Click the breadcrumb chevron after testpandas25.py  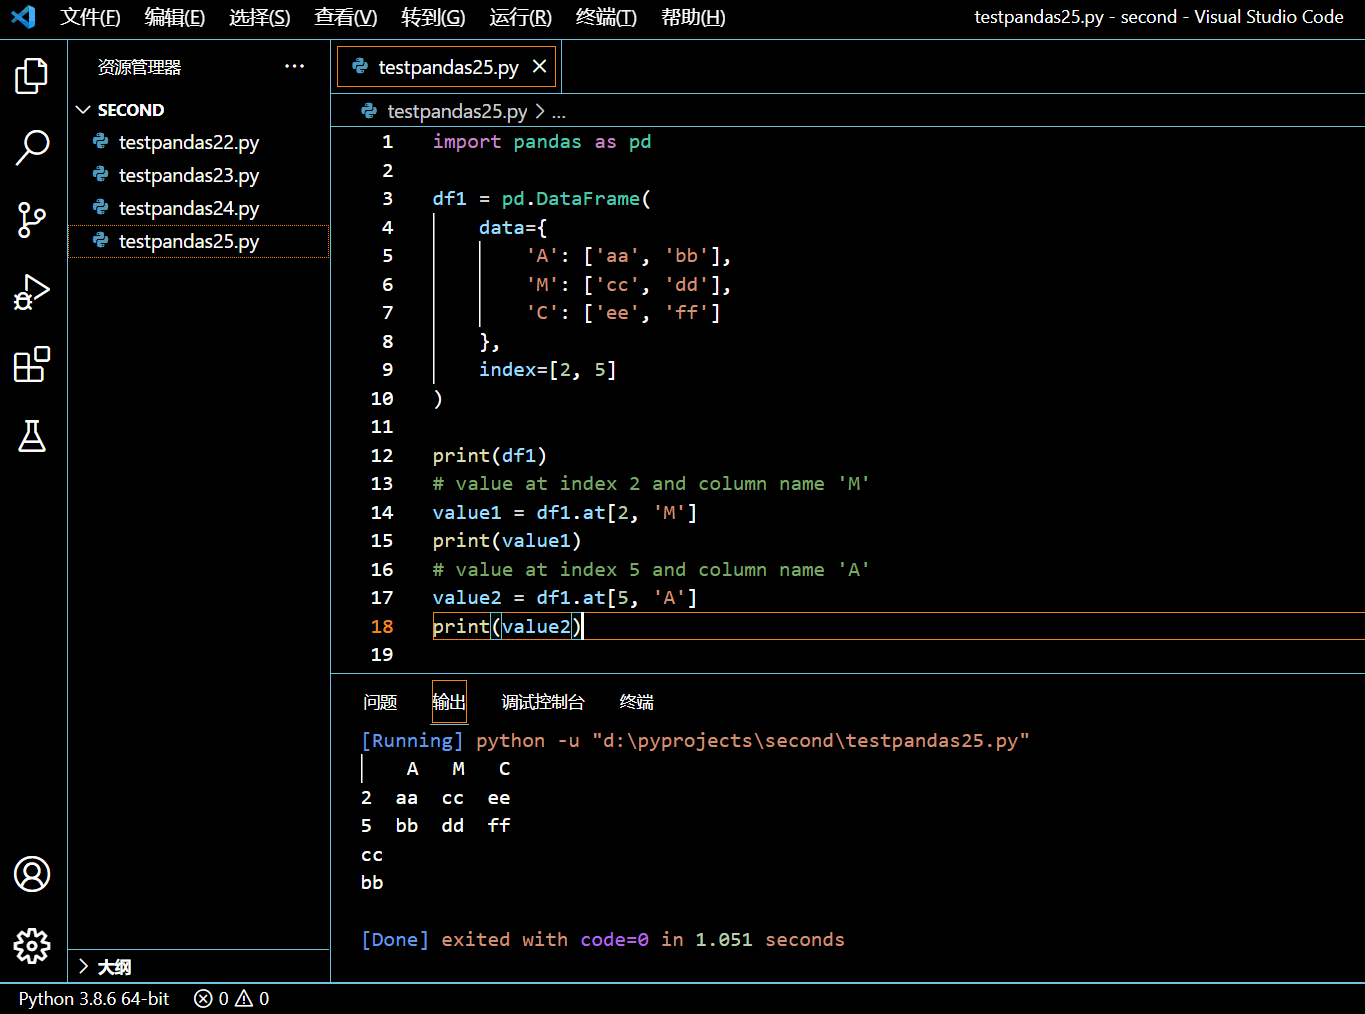[x=540, y=111]
